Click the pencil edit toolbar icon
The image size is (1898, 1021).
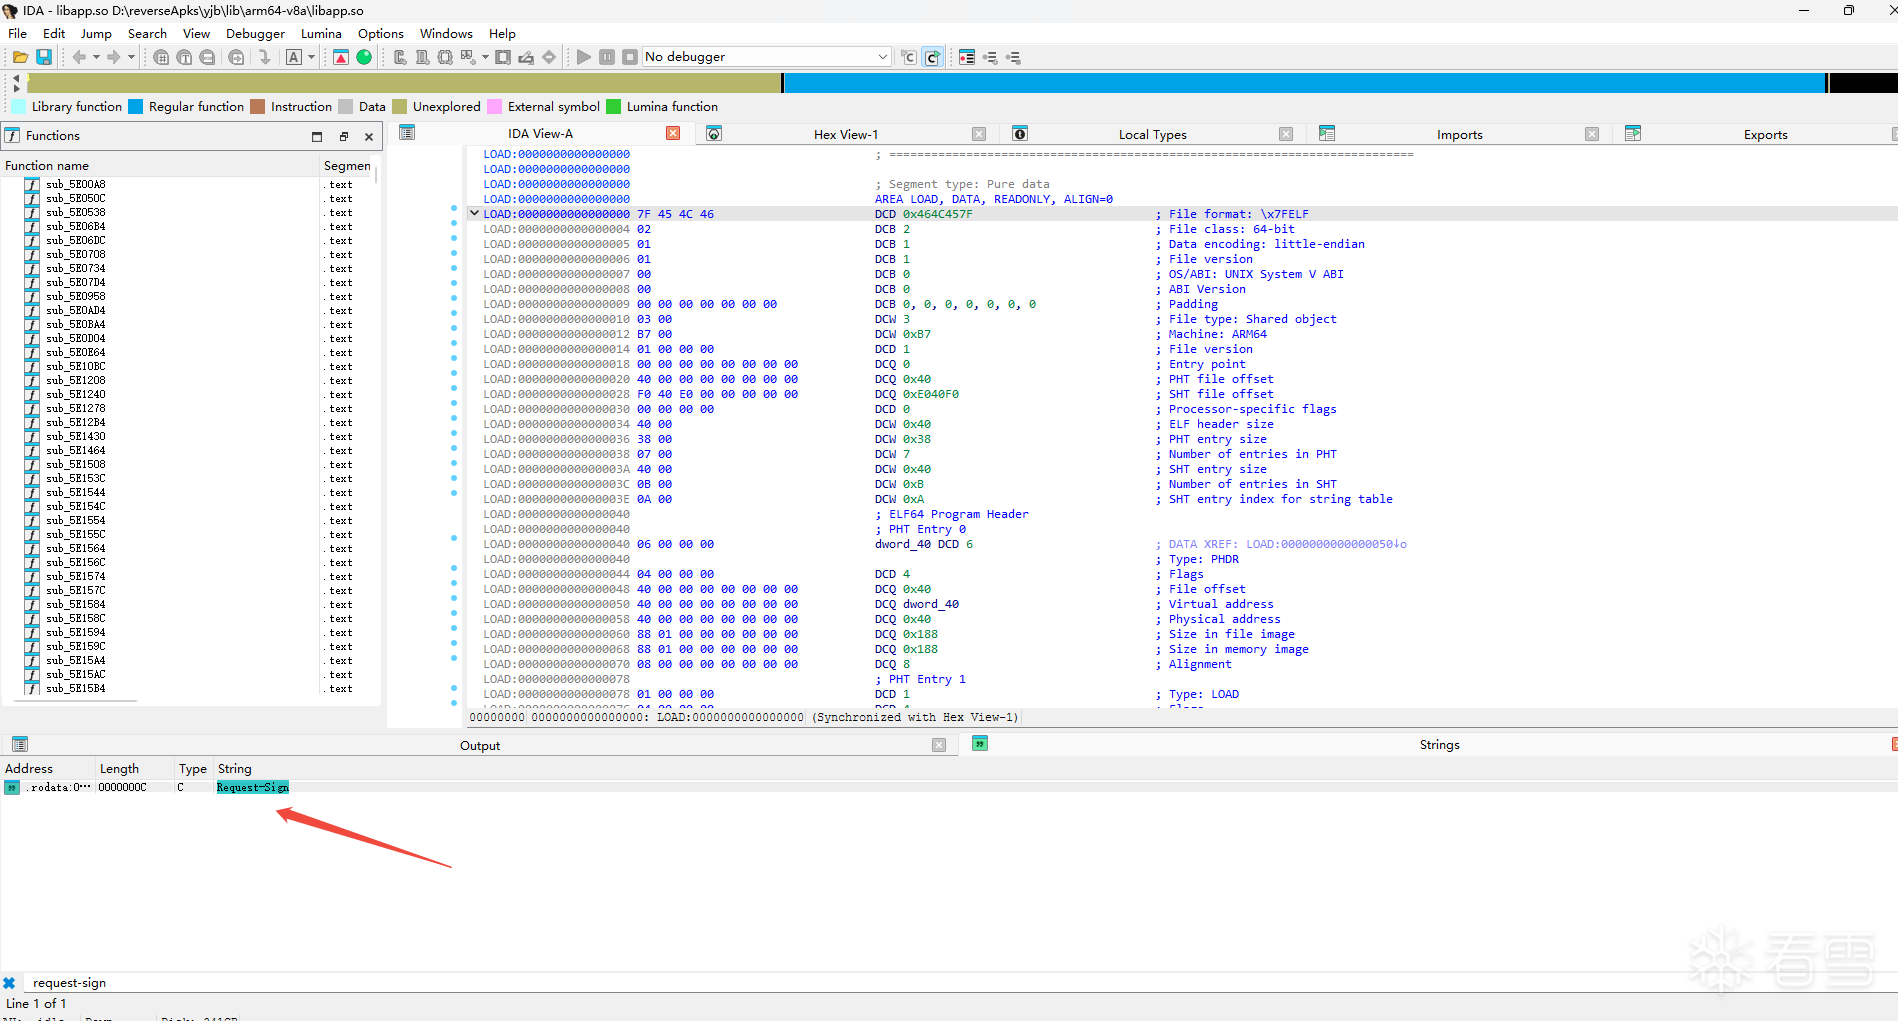[x=526, y=57]
